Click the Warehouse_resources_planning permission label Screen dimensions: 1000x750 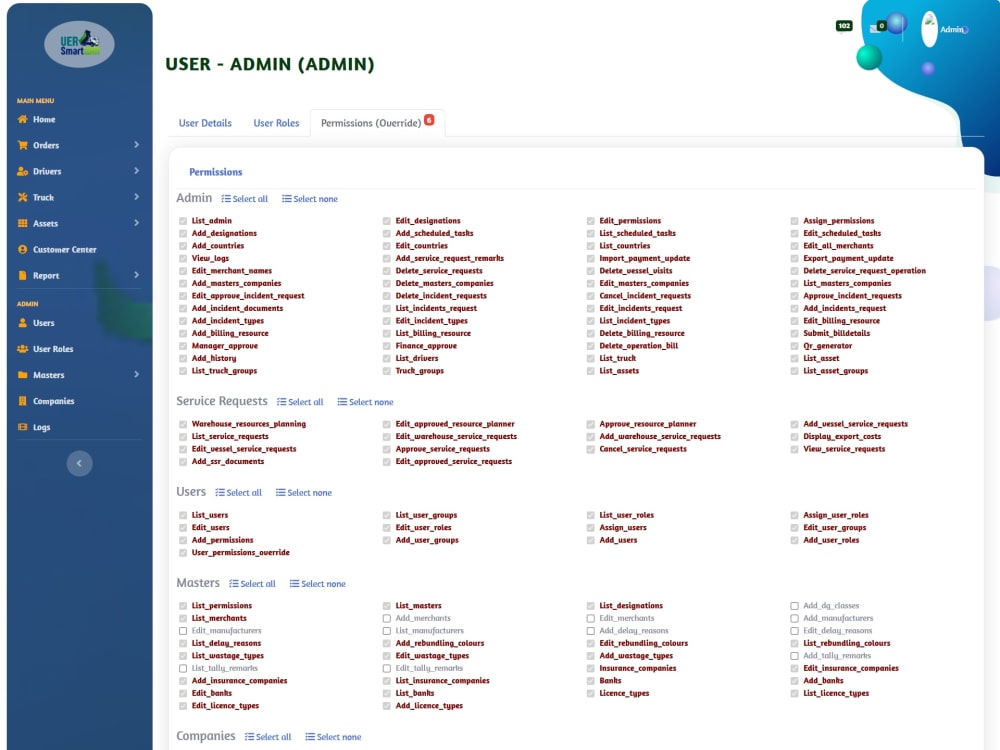[249, 424]
